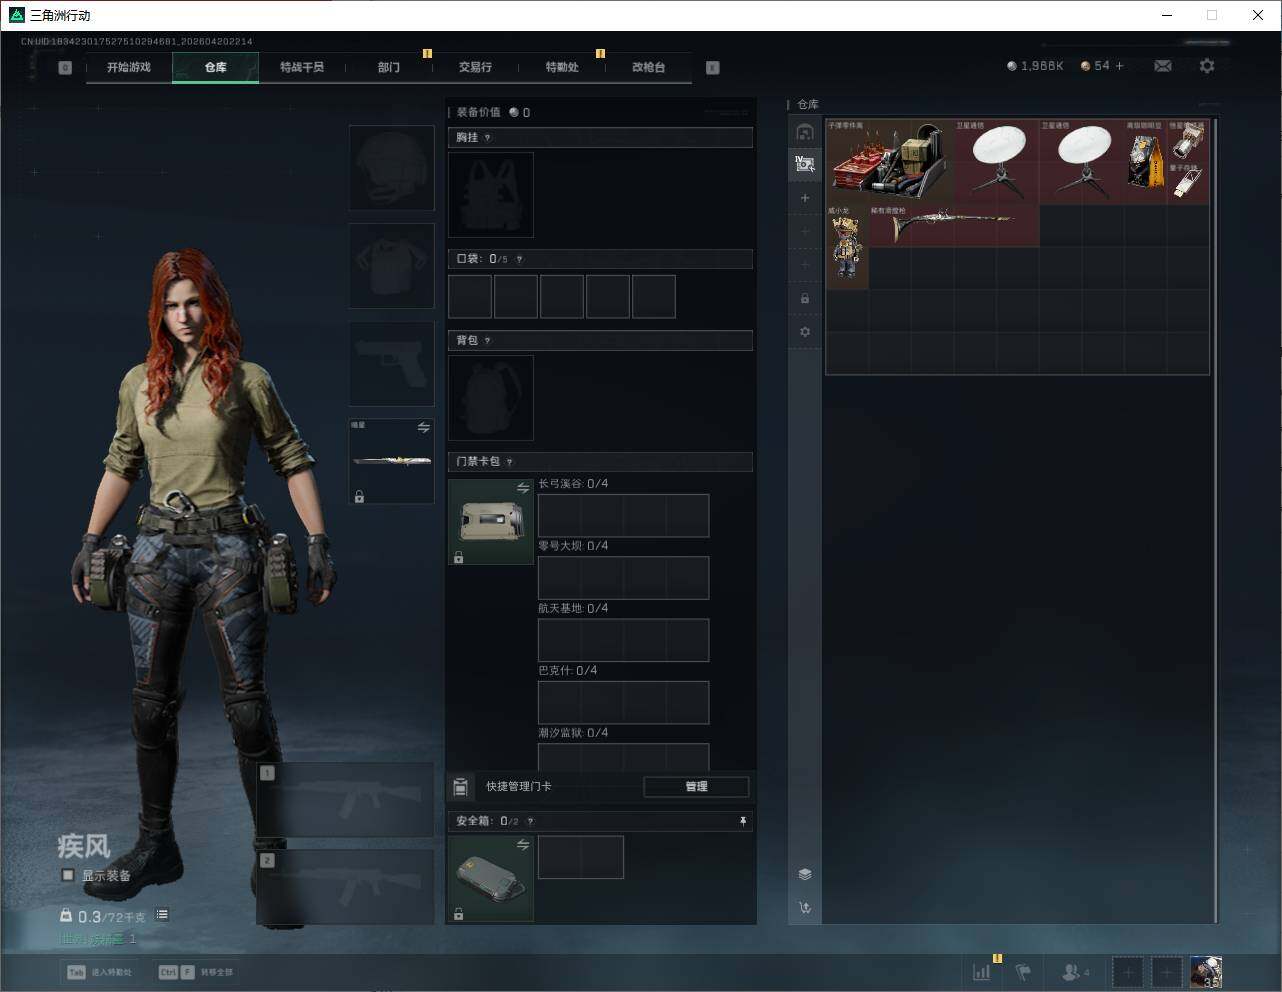Click the 航天基地 keycard slots
The image size is (1282, 992).
623,640
